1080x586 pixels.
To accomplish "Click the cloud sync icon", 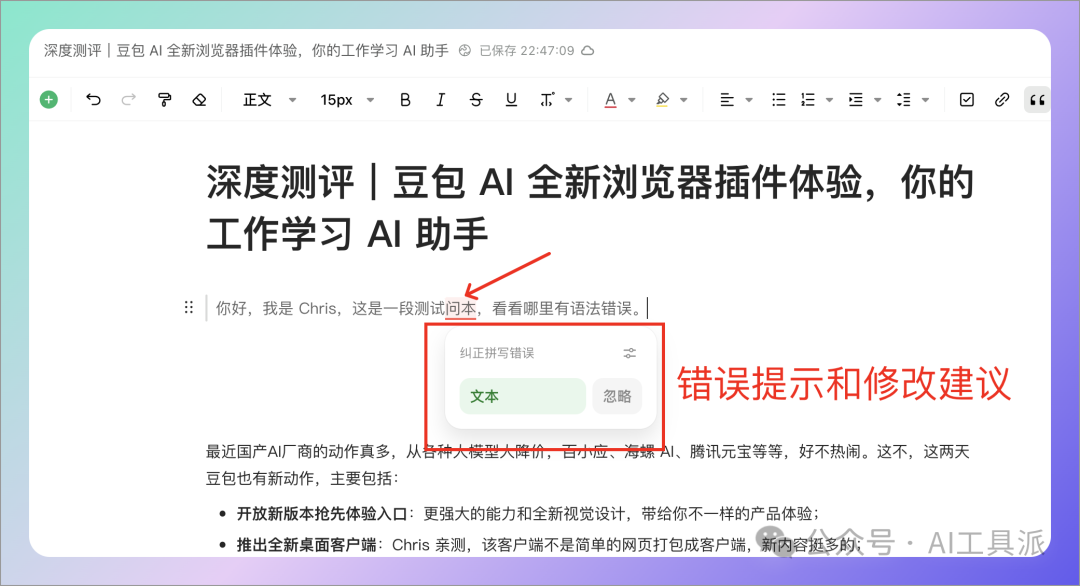I will 588,50.
